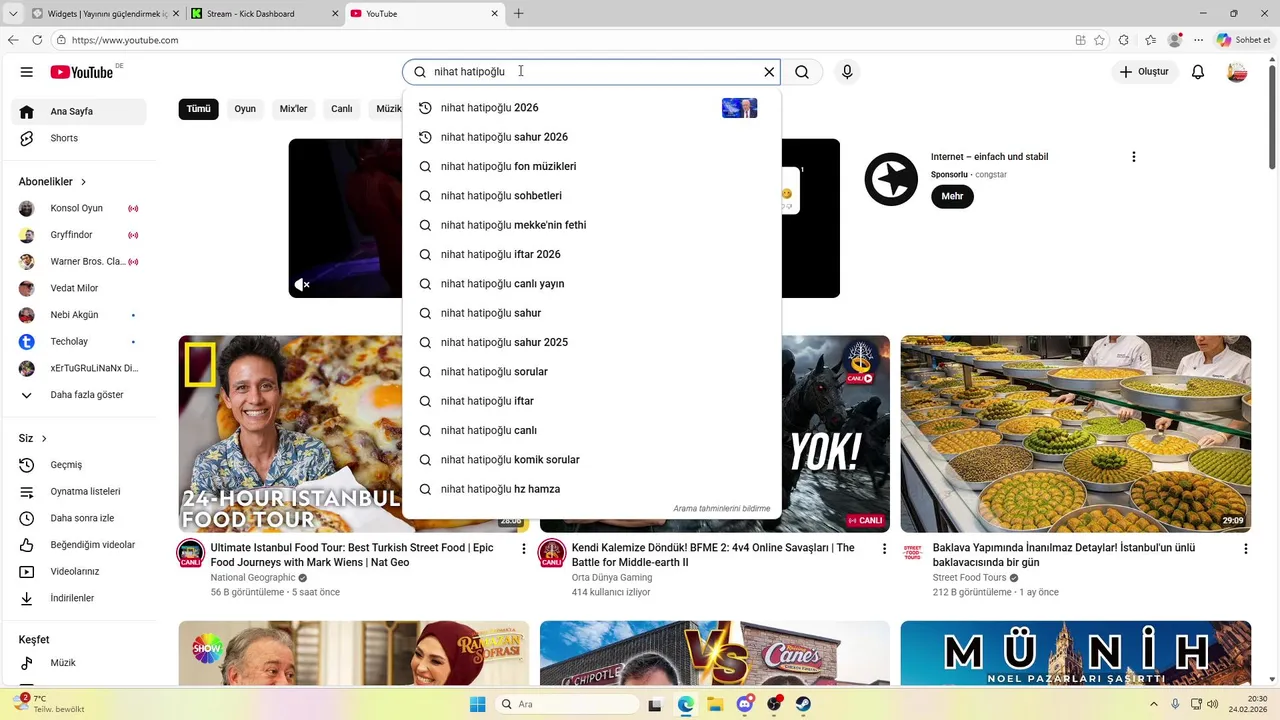Open the Sohbet et Copilot button
Image resolution: width=1280 pixels, height=720 pixels.
1243,40
